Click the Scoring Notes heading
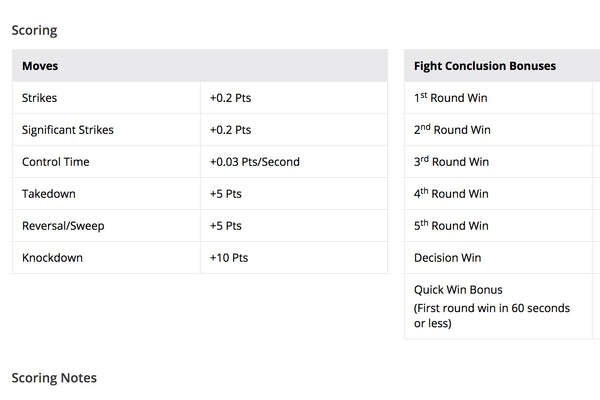 (54, 378)
